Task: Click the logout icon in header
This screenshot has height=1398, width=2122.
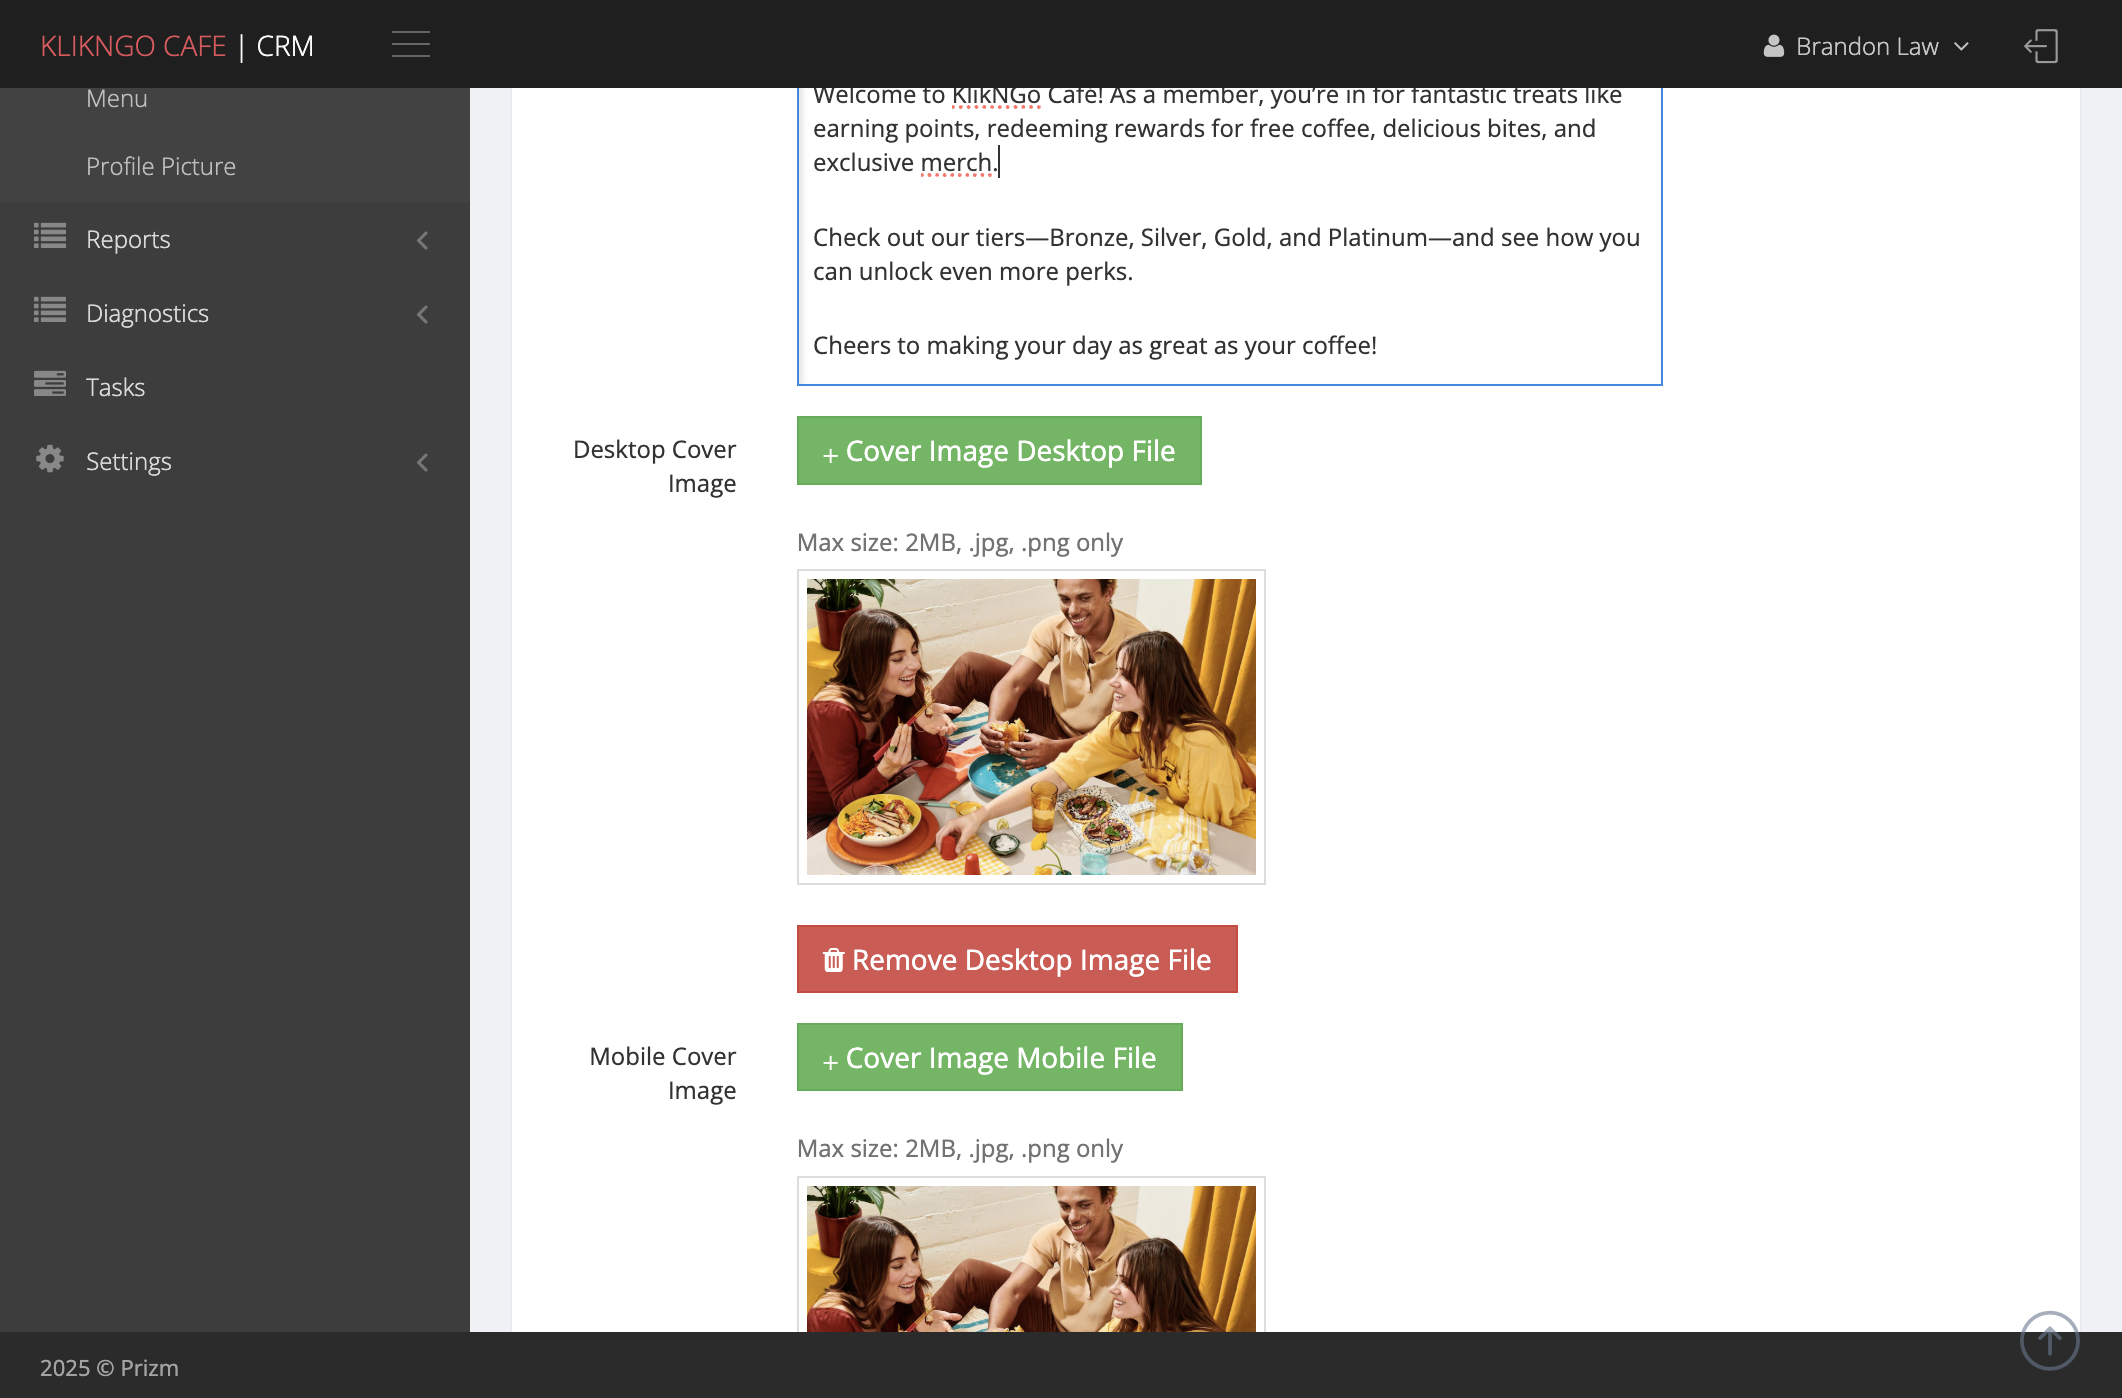Action: point(2041,46)
